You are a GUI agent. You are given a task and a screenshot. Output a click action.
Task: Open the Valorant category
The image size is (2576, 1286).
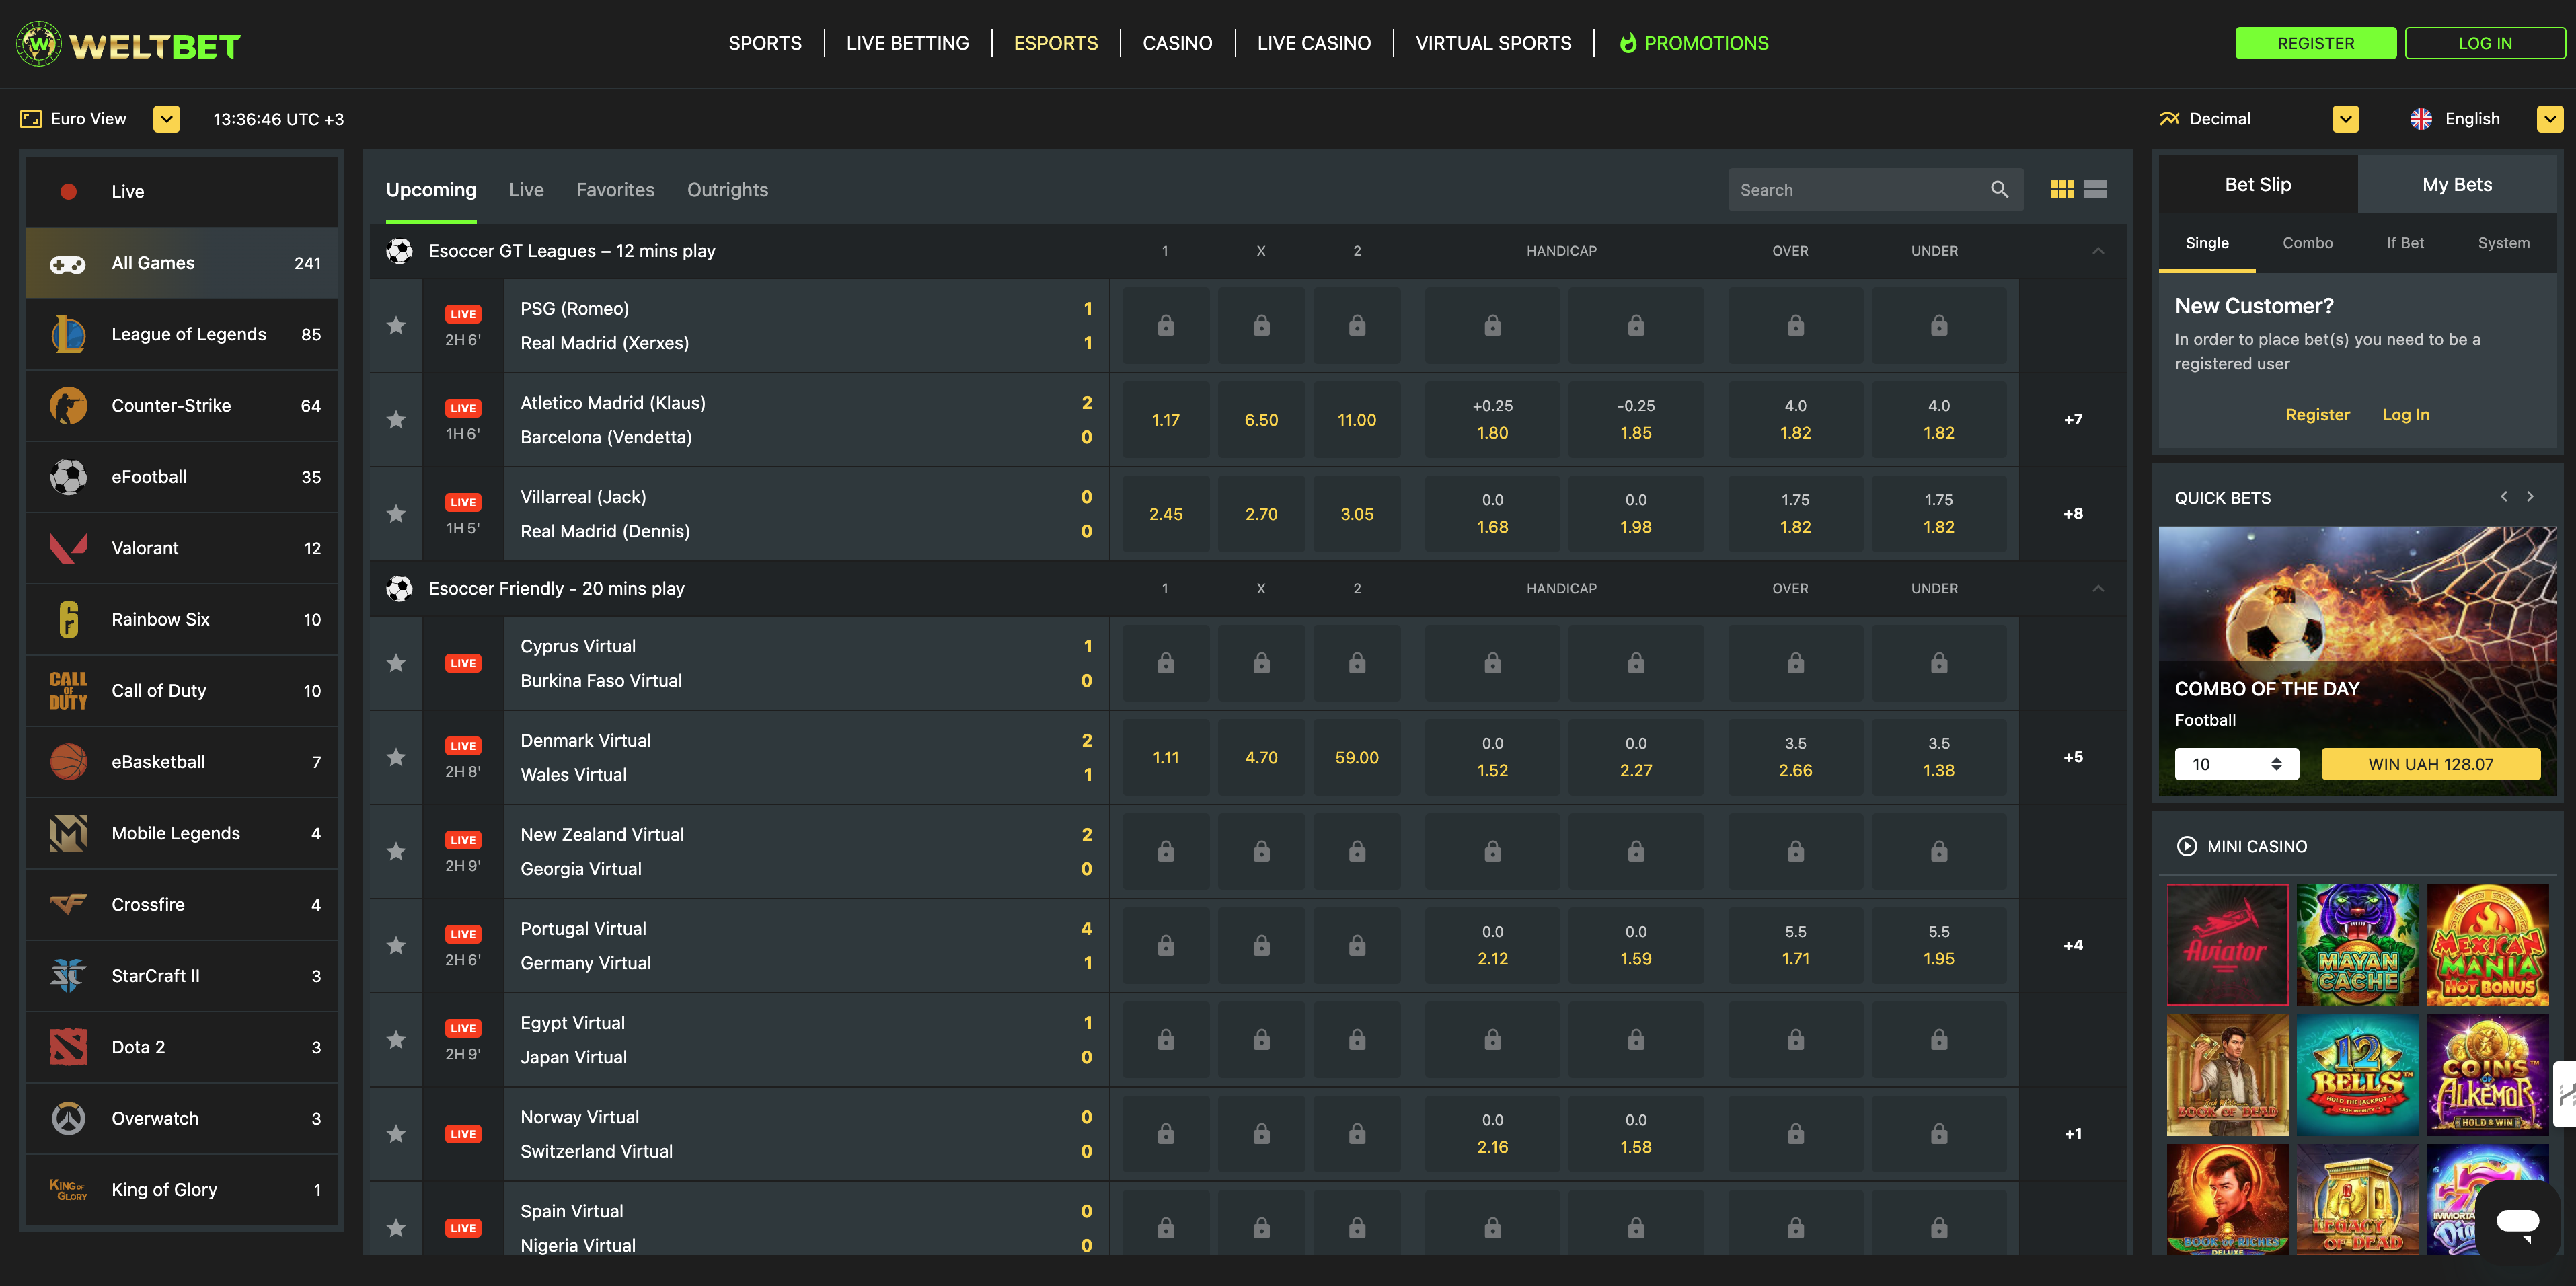[x=181, y=548]
